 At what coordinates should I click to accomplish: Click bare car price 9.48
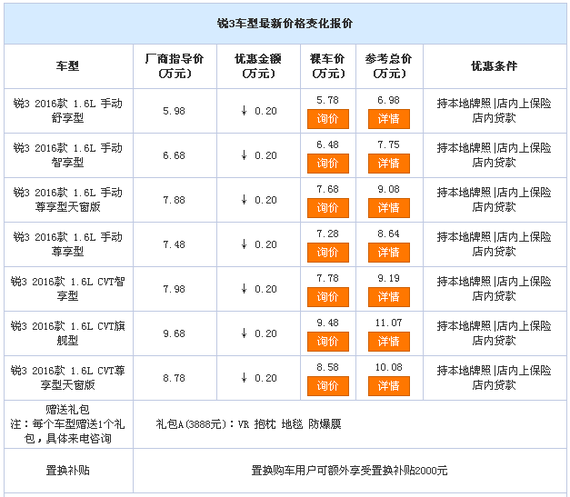(x=328, y=323)
